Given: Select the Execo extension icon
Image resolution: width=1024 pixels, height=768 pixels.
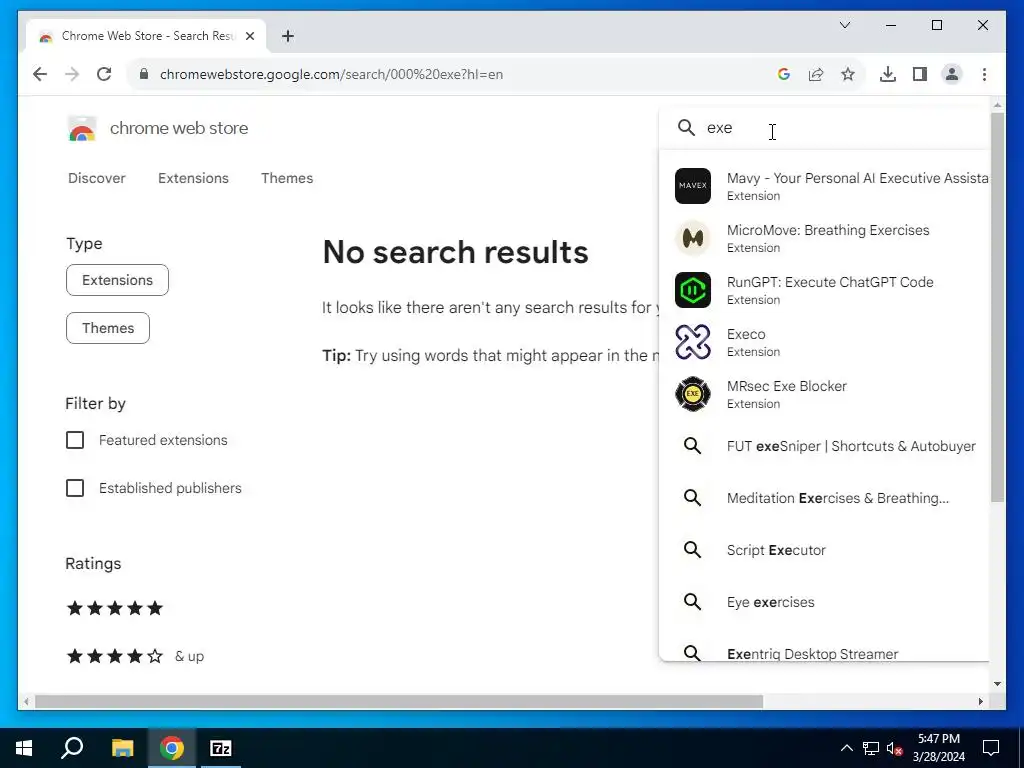Looking at the screenshot, I should [692, 342].
